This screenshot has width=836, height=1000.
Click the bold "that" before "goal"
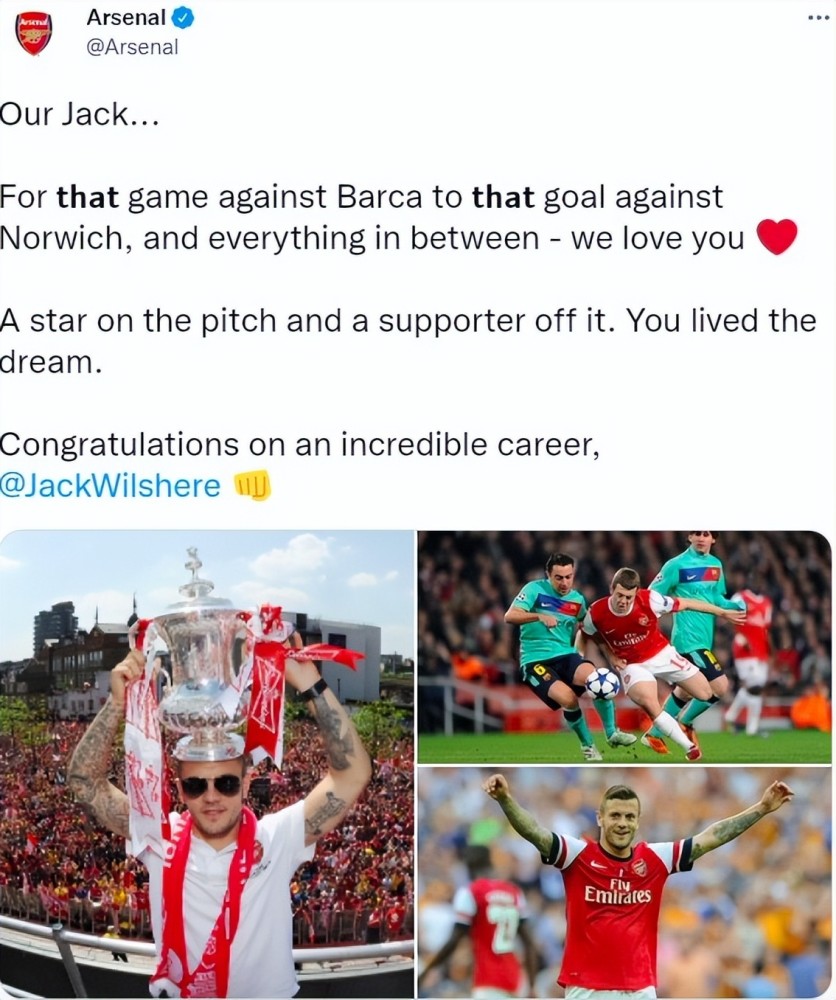click(503, 196)
